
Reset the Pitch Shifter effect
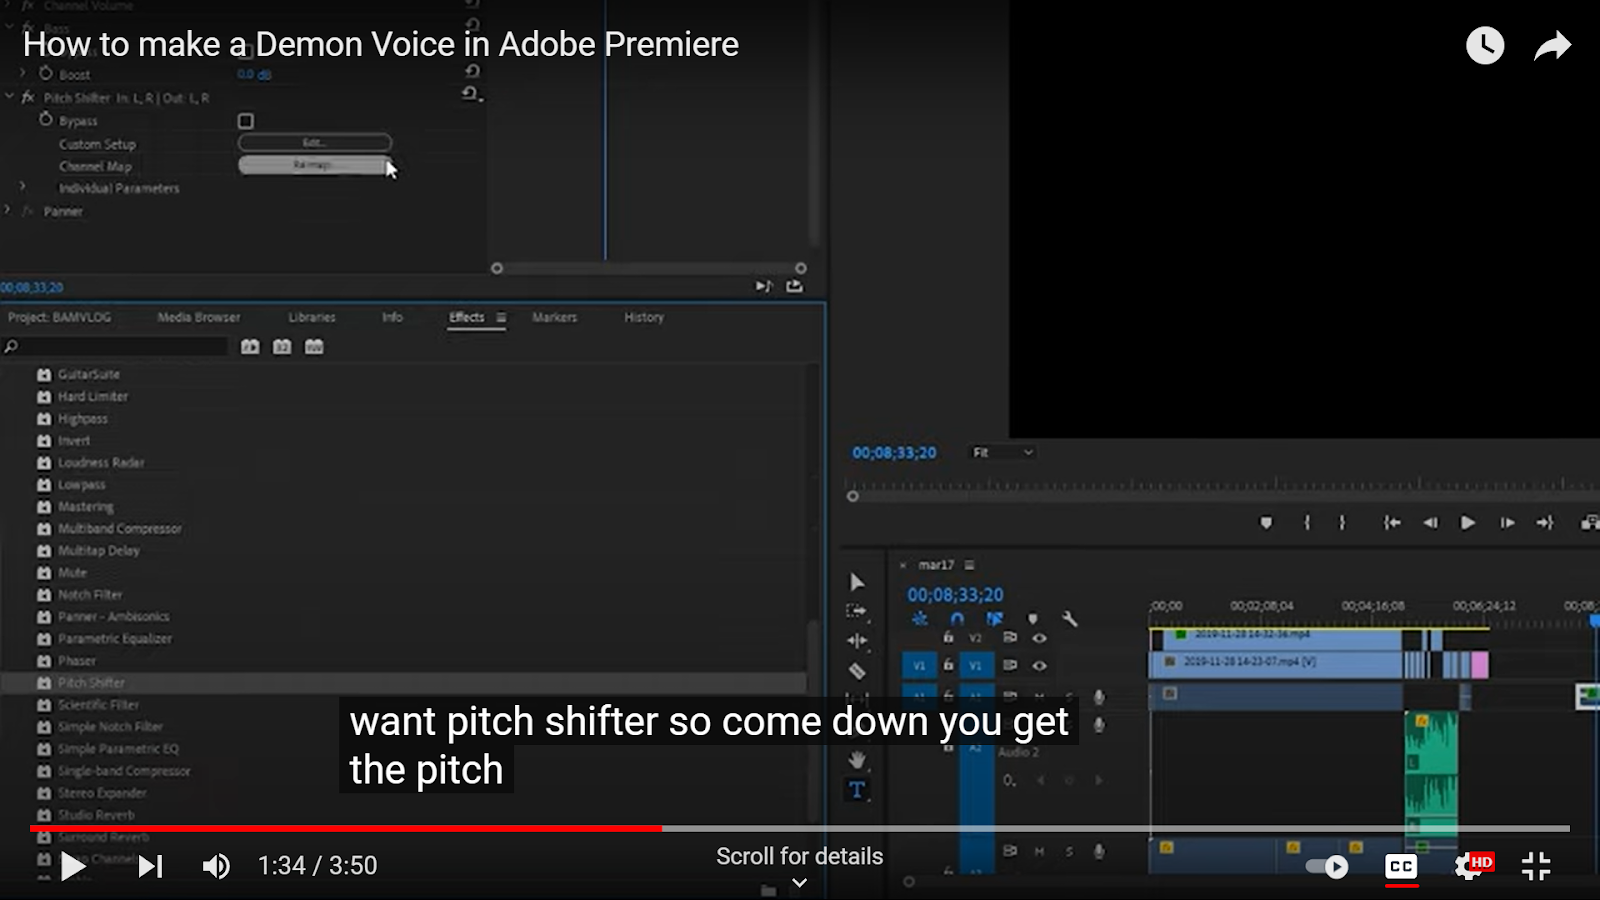(x=471, y=94)
